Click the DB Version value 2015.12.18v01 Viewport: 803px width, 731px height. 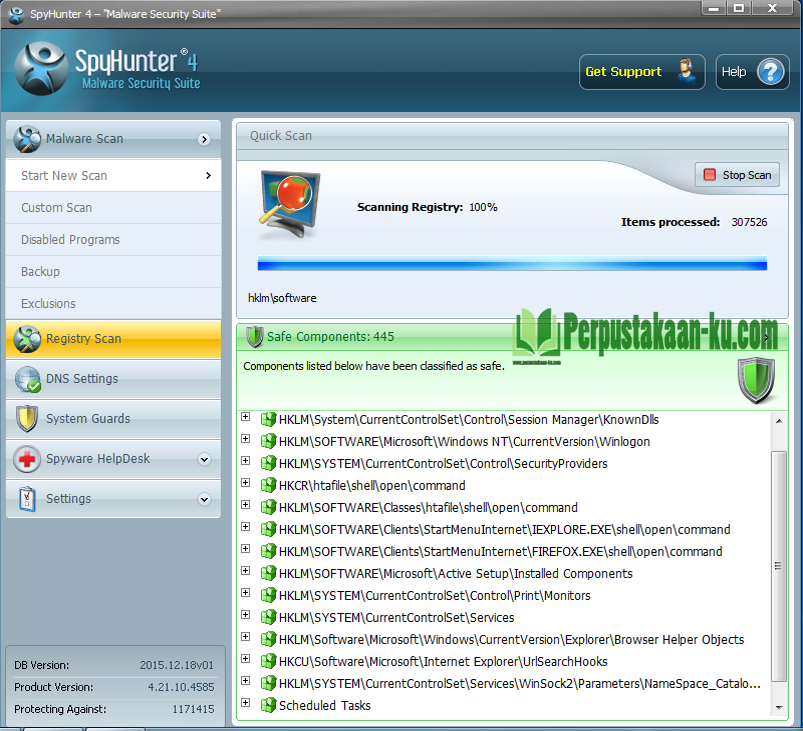click(177, 665)
